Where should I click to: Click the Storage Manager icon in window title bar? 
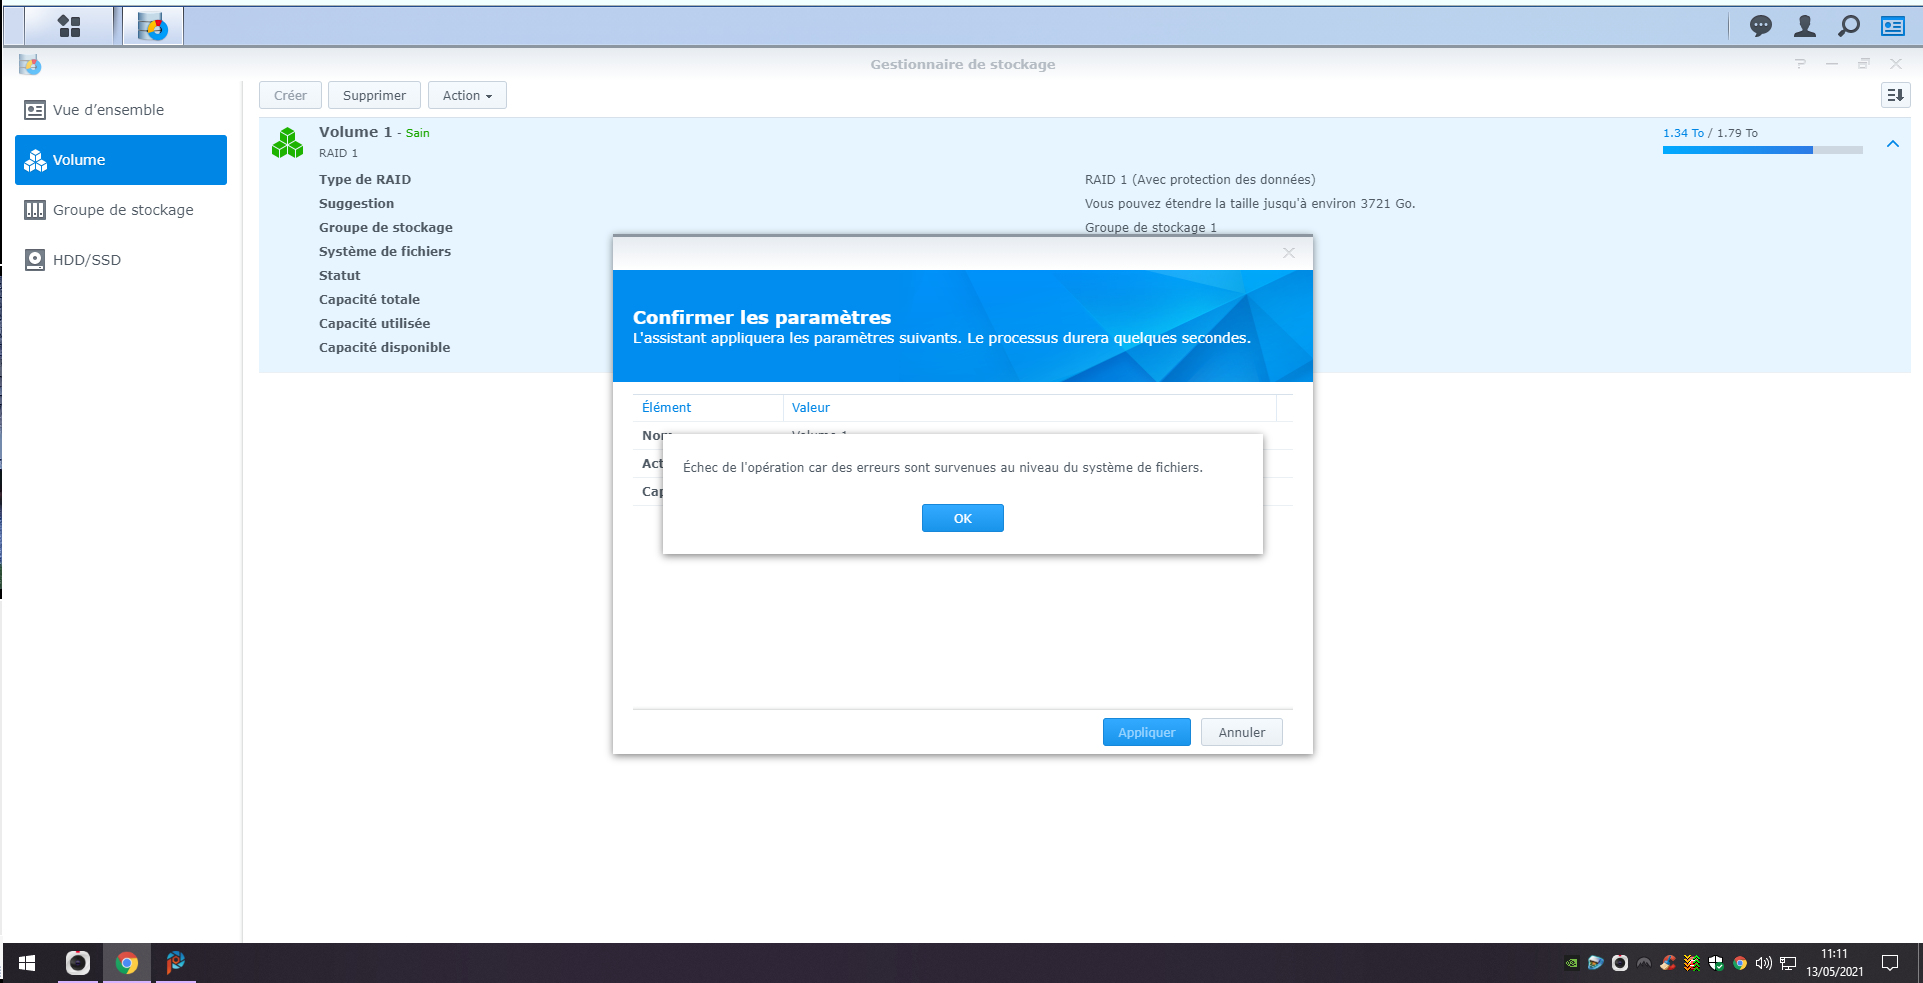[30, 65]
